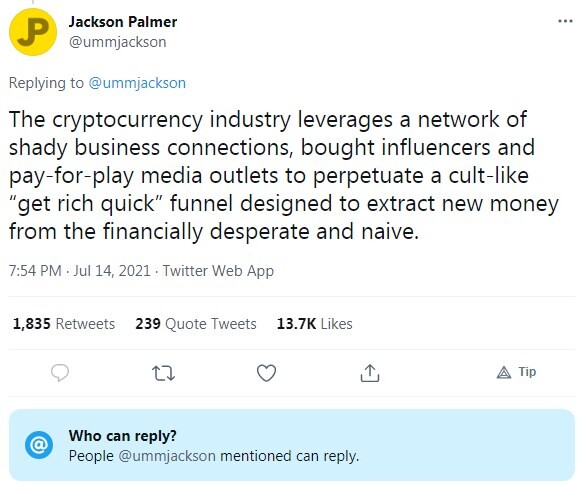Open @ummjackson link in Replying to

coord(137,83)
